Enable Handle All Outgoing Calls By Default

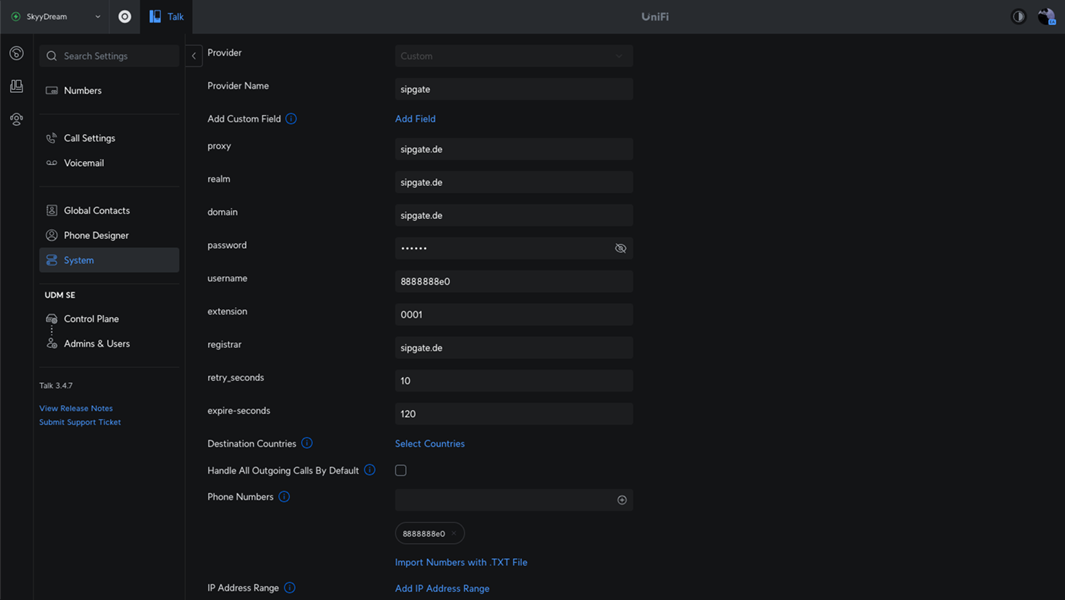(x=401, y=470)
